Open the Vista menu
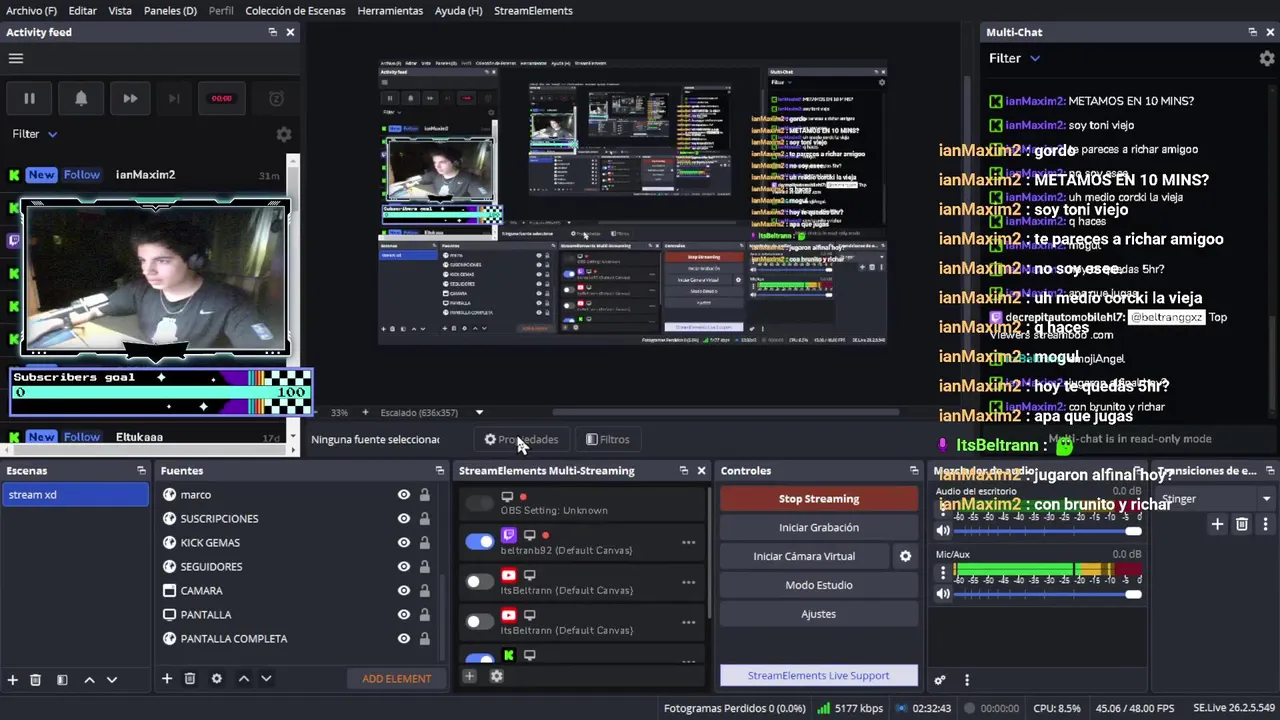 coord(120,10)
